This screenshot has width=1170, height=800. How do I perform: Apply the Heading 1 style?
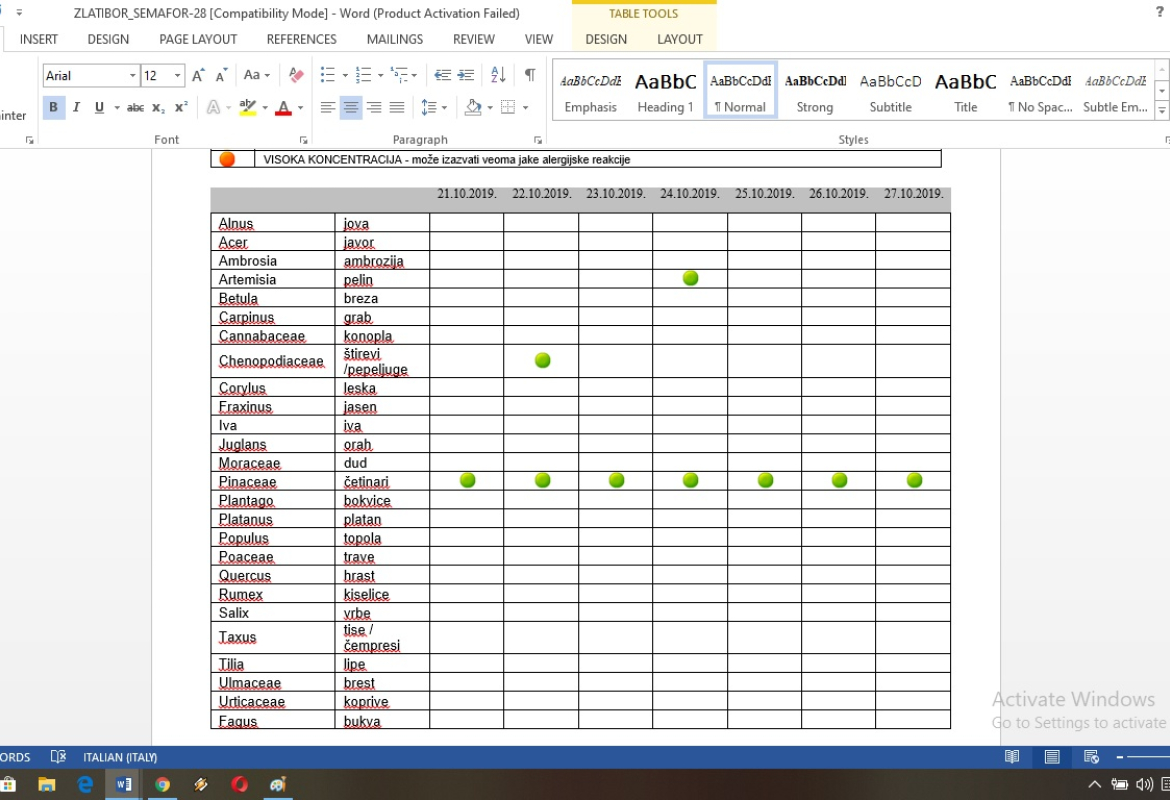point(665,92)
